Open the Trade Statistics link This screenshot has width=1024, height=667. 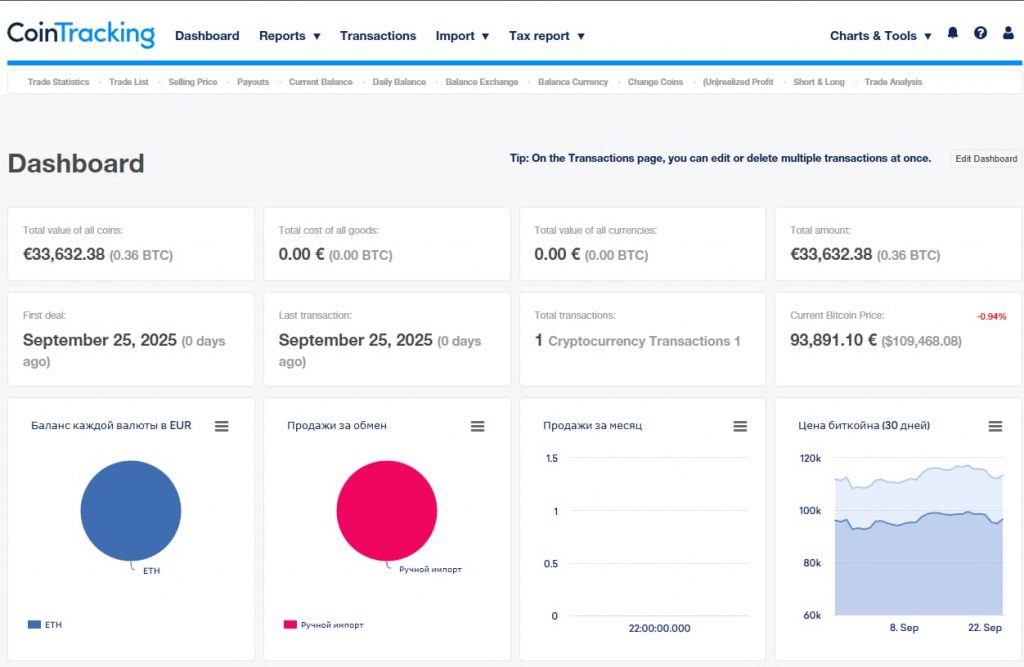(58, 82)
